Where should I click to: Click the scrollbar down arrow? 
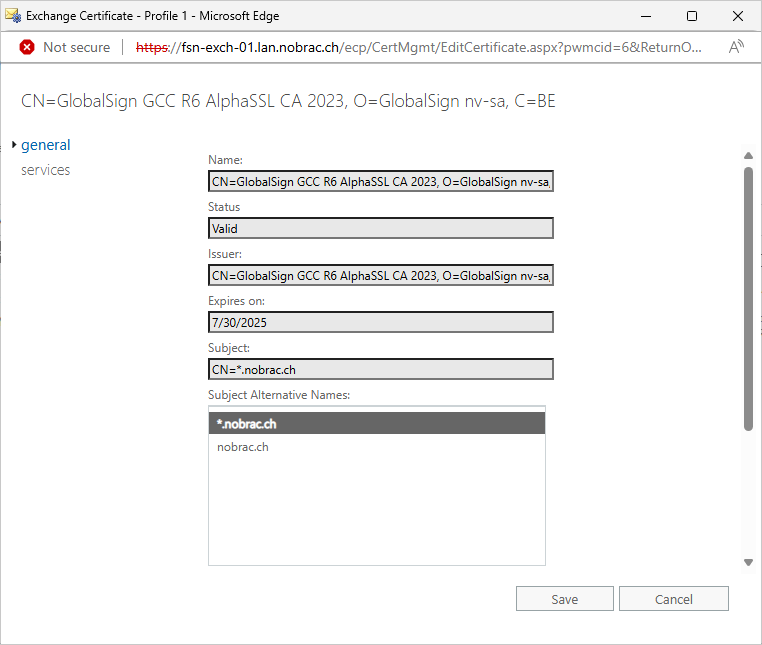[748, 562]
